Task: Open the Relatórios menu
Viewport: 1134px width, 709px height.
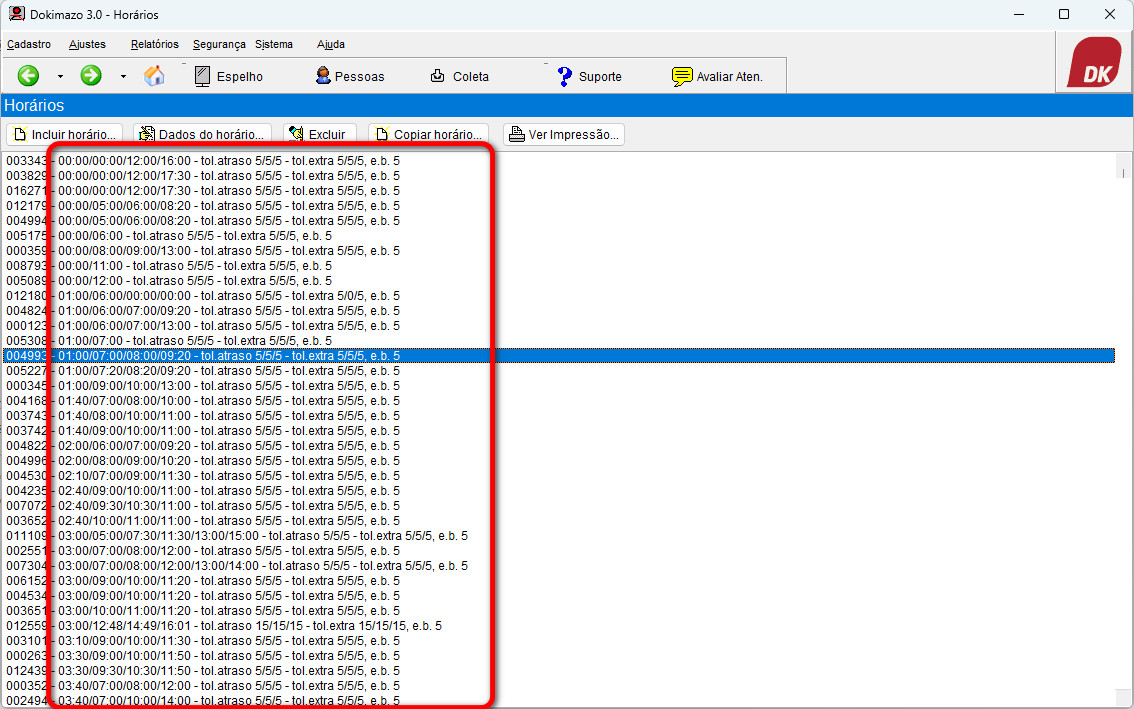Action: tap(154, 44)
